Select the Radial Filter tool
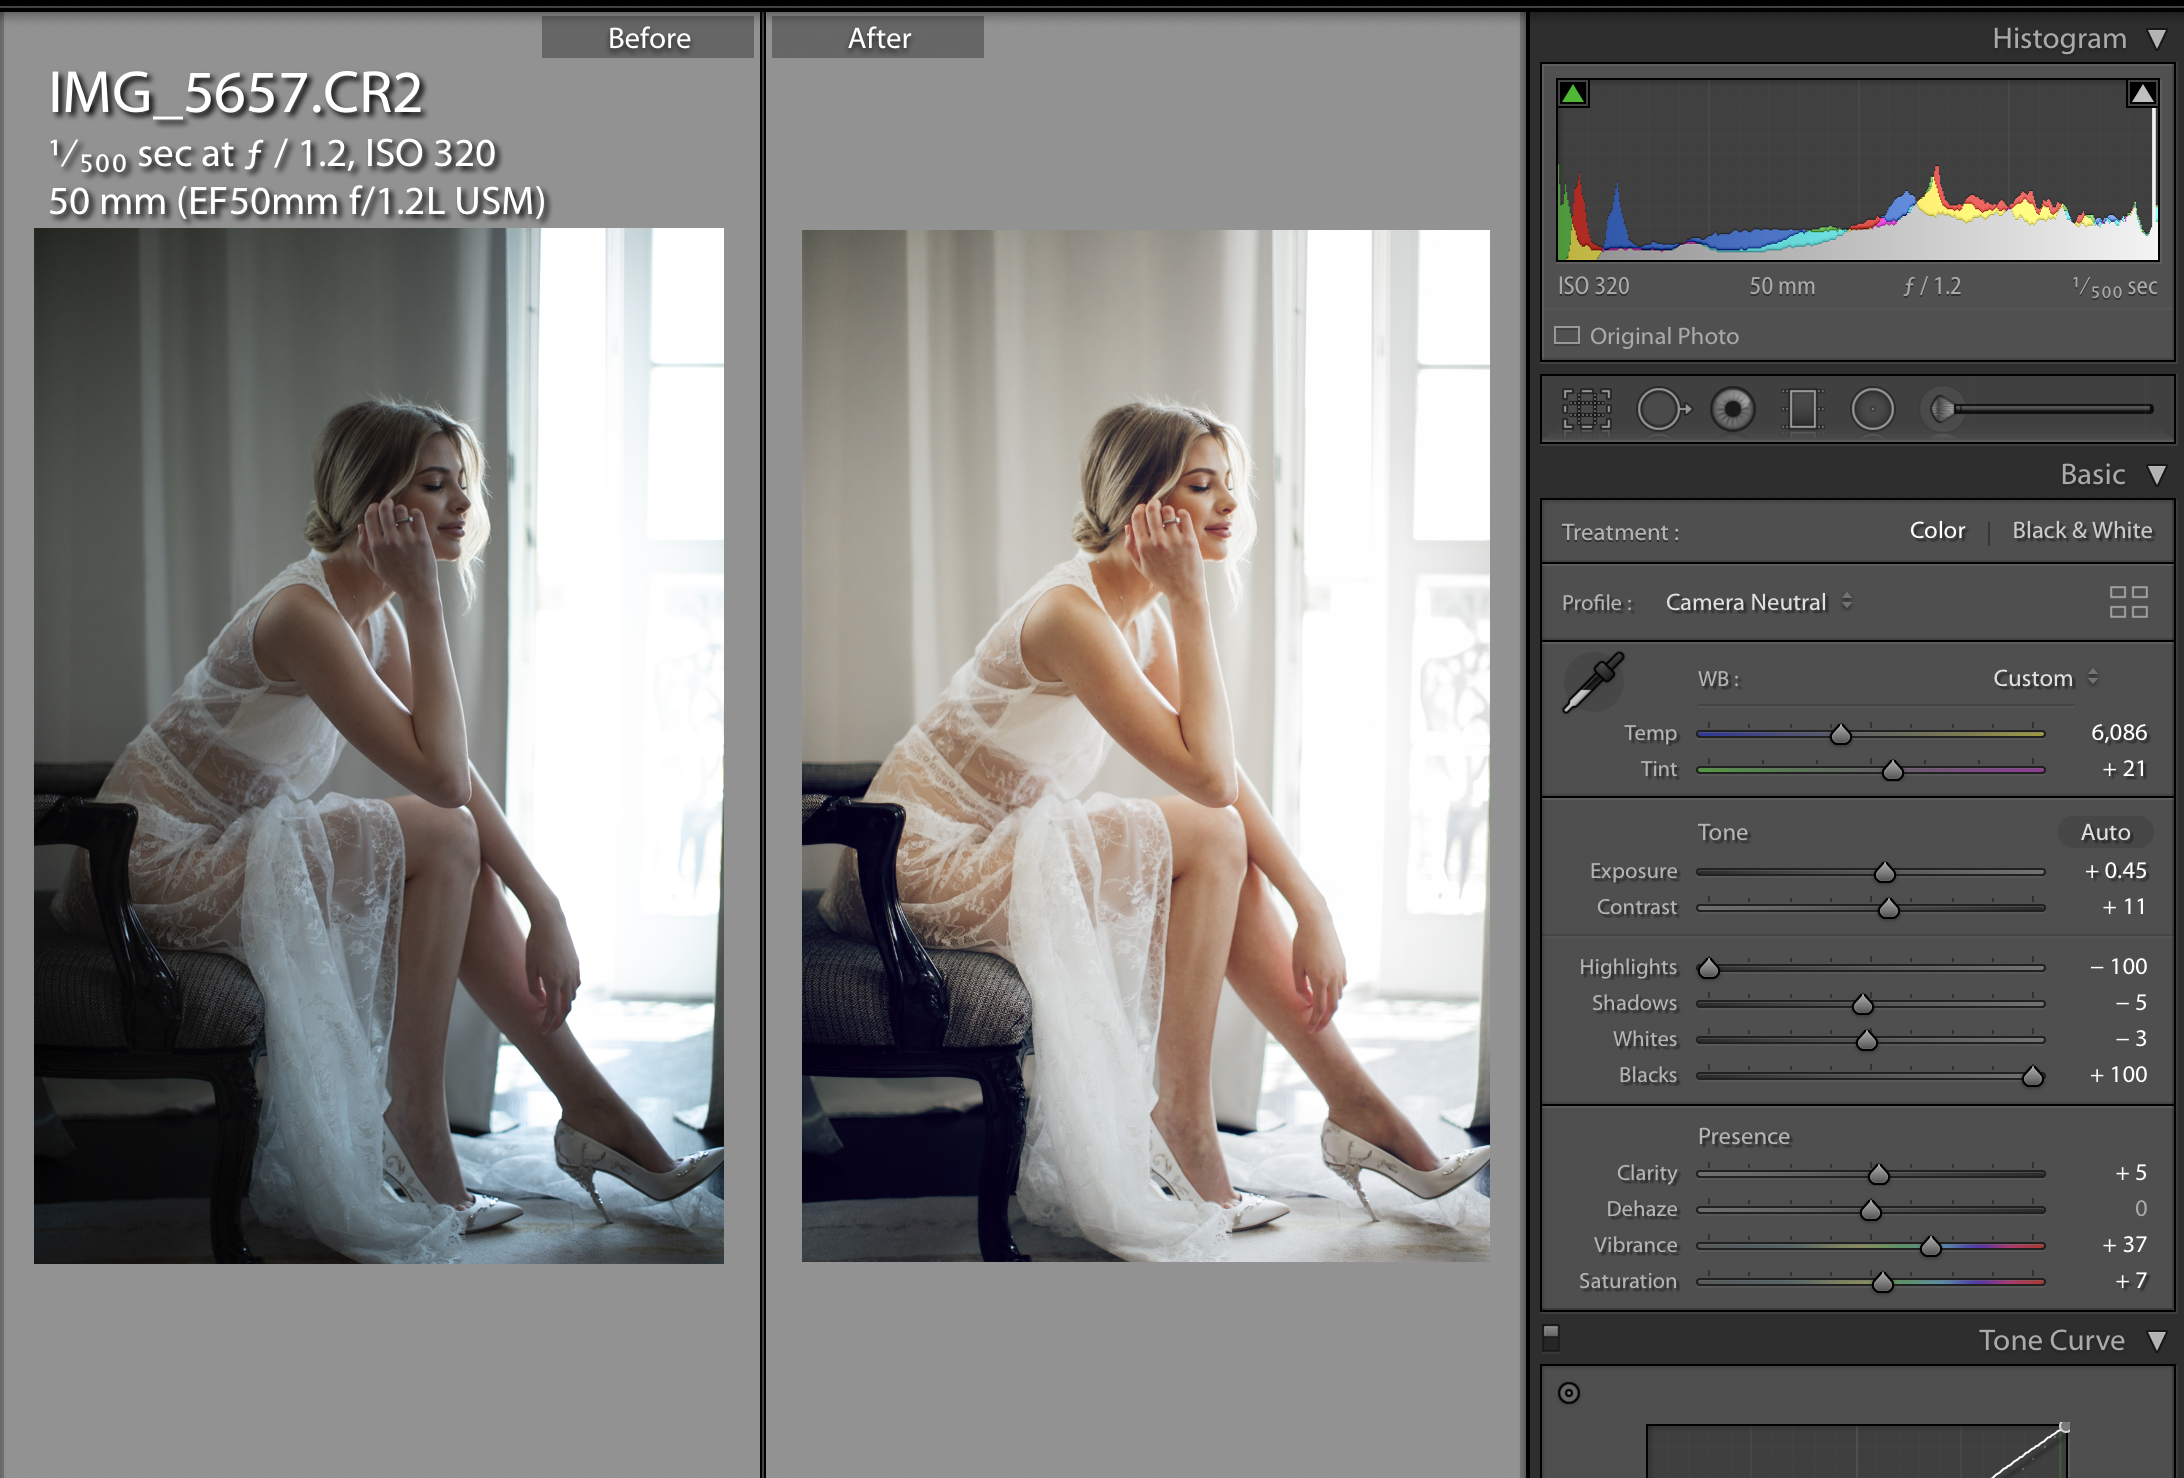 point(1872,409)
